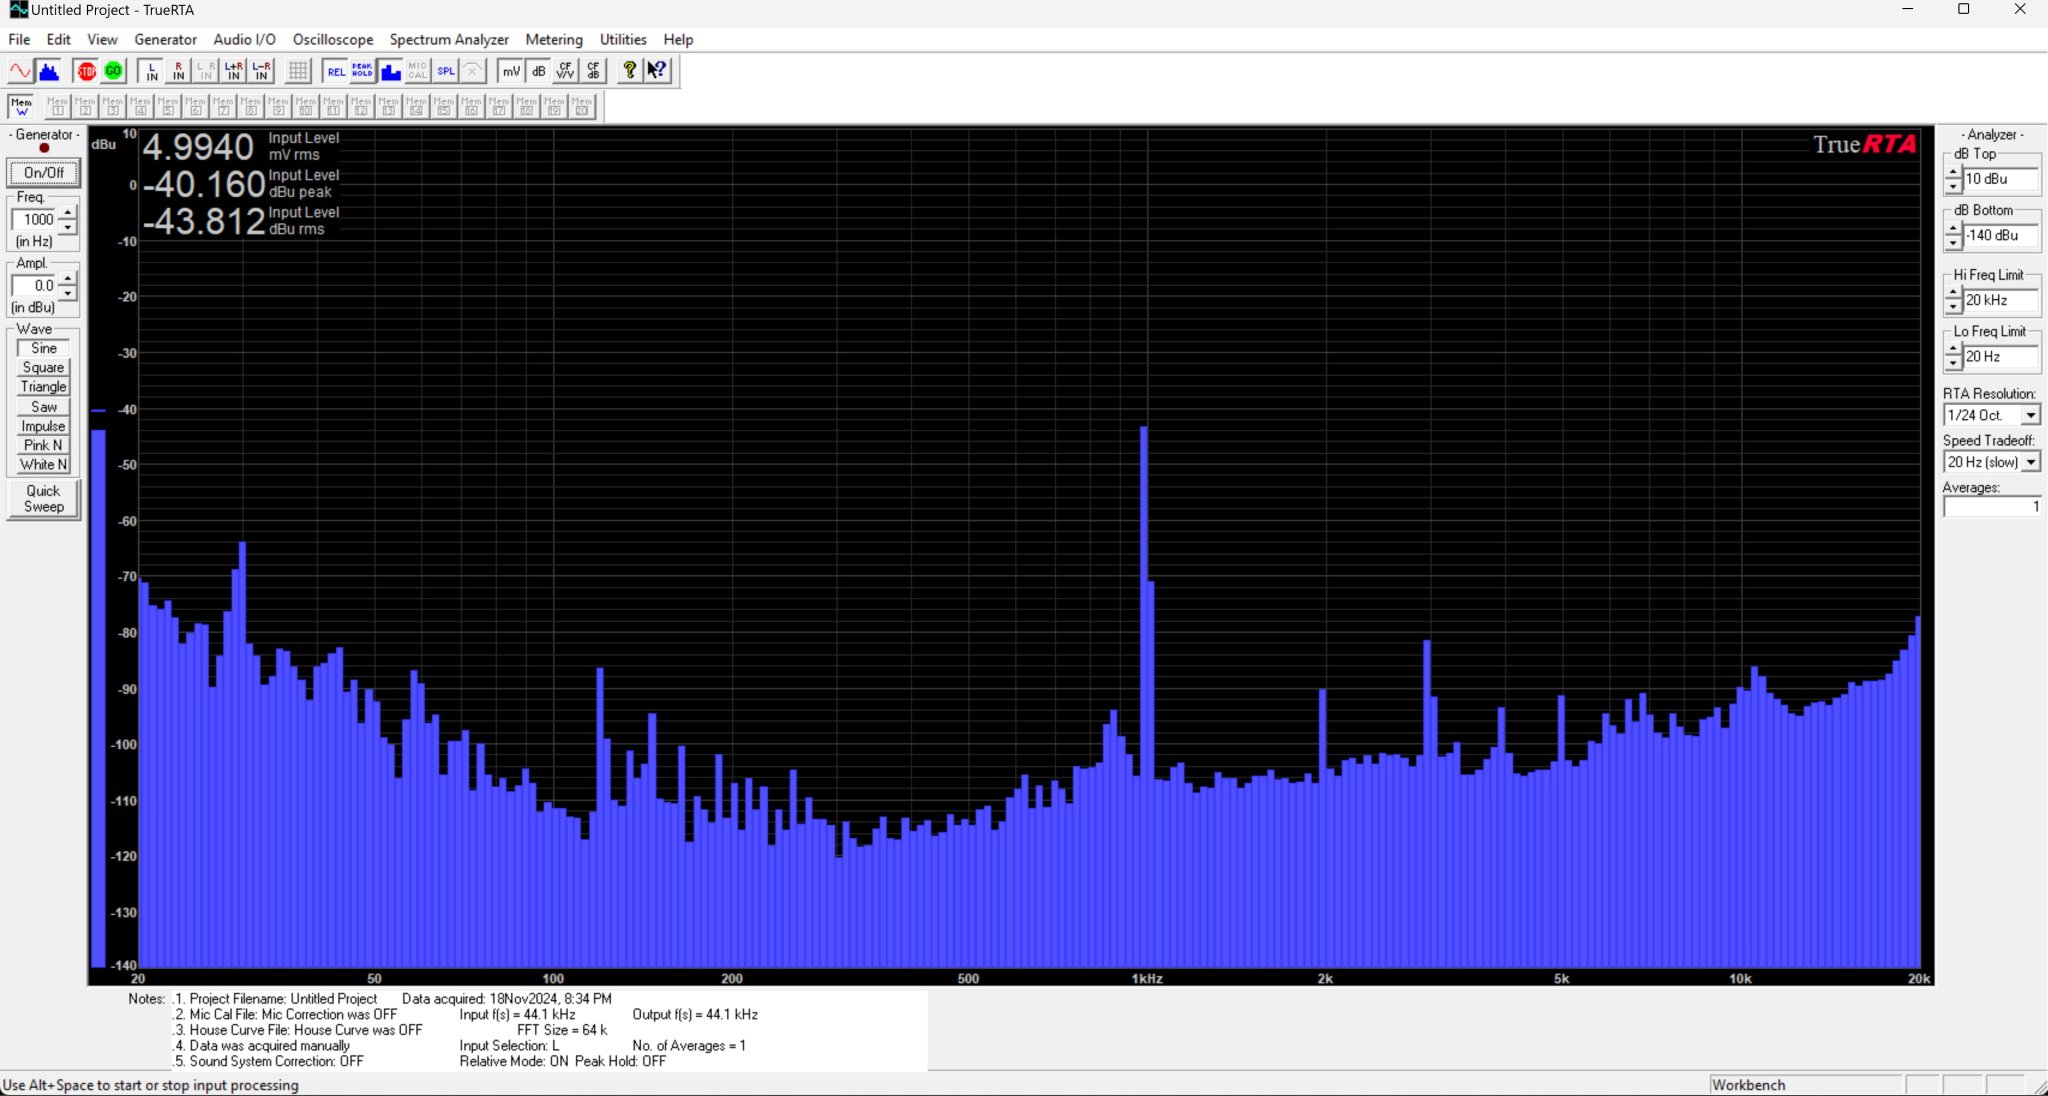Select the L-R IN input icon

point(261,71)
